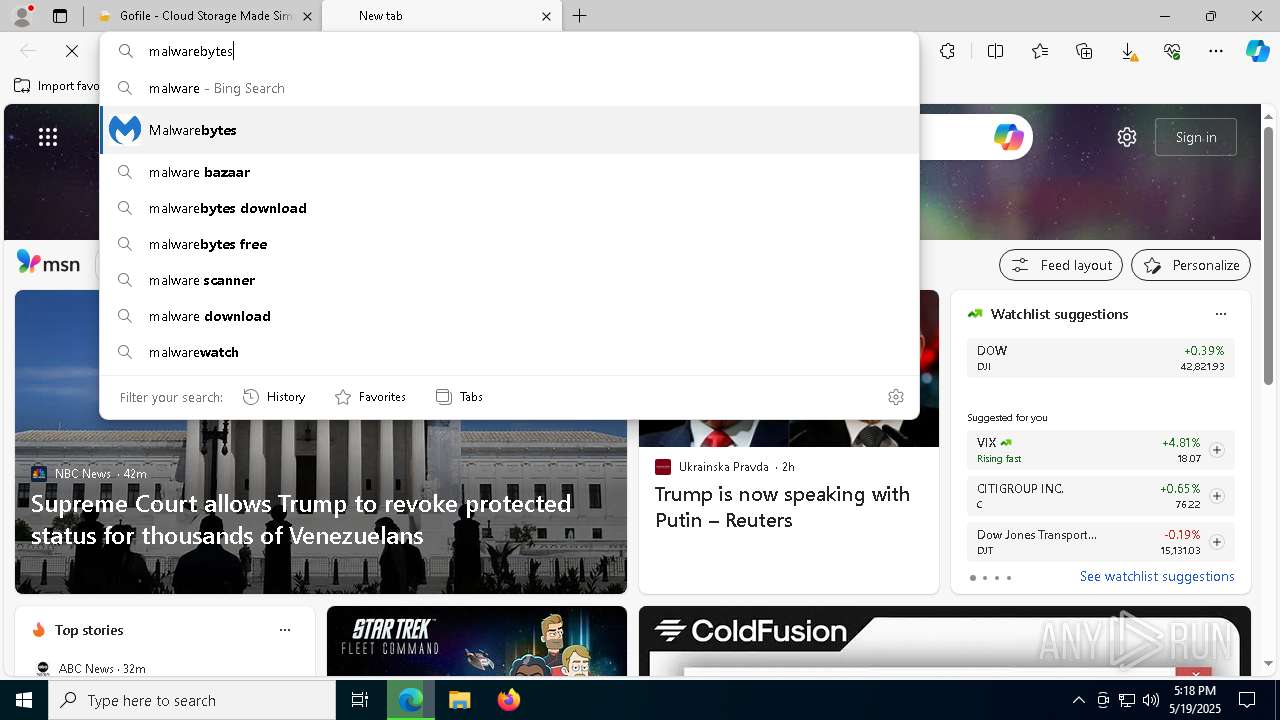Open volume control in system tray
The width and height of the screenshot is (1280, 720).
[1150, 700]
